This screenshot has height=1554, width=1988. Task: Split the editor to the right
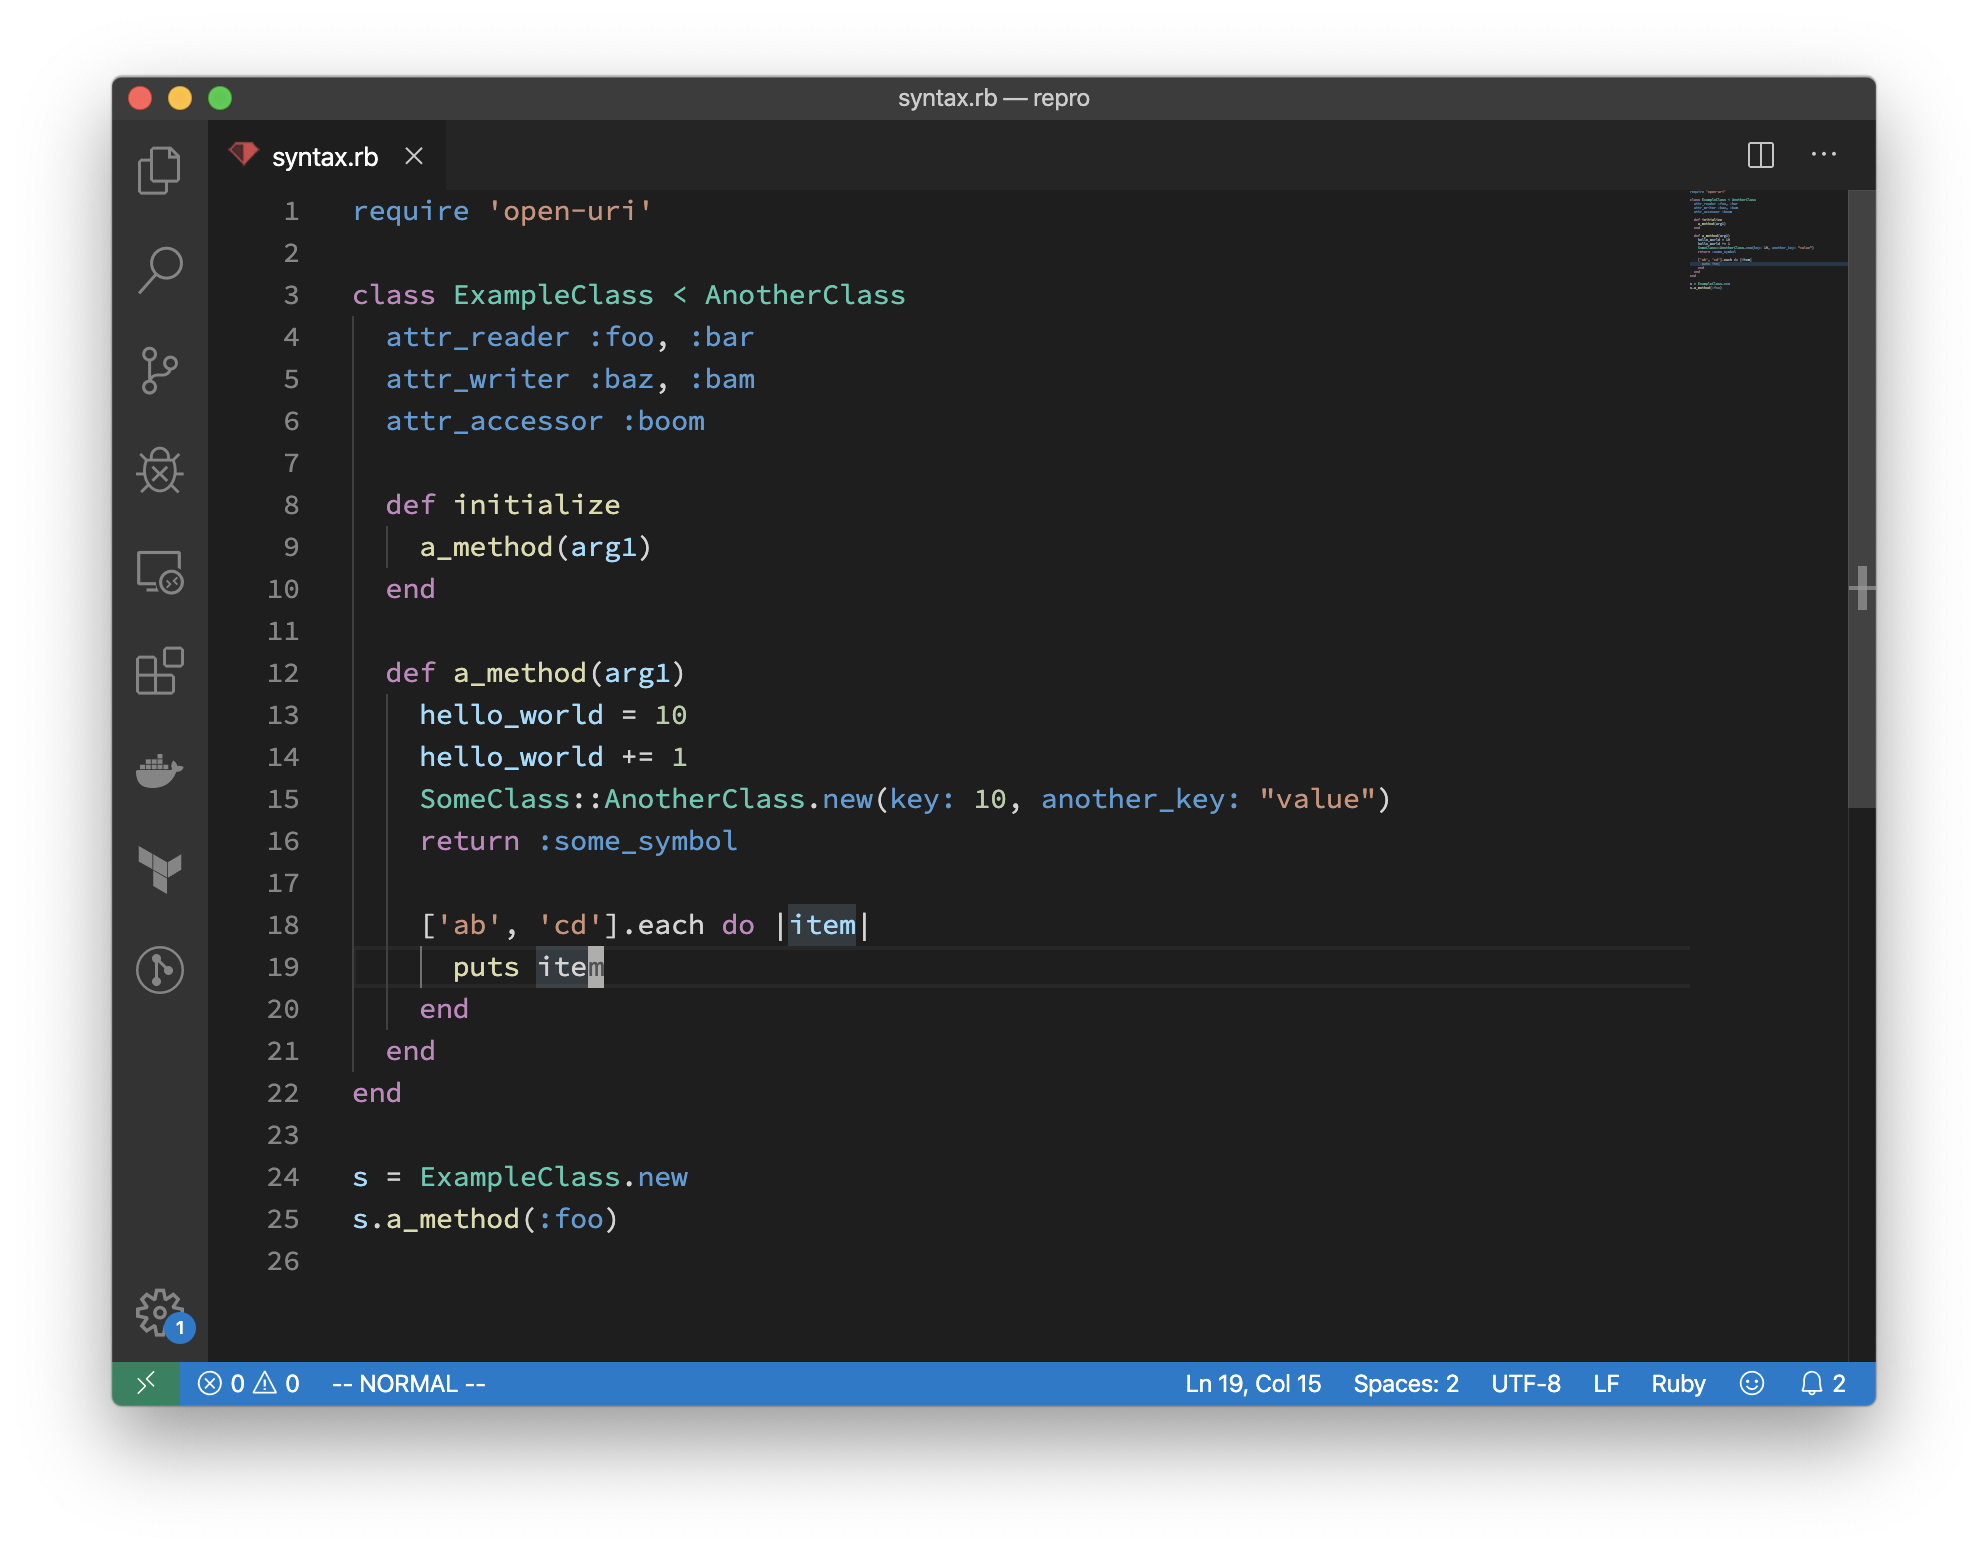pyautogui.click(x=1760, y=155)
